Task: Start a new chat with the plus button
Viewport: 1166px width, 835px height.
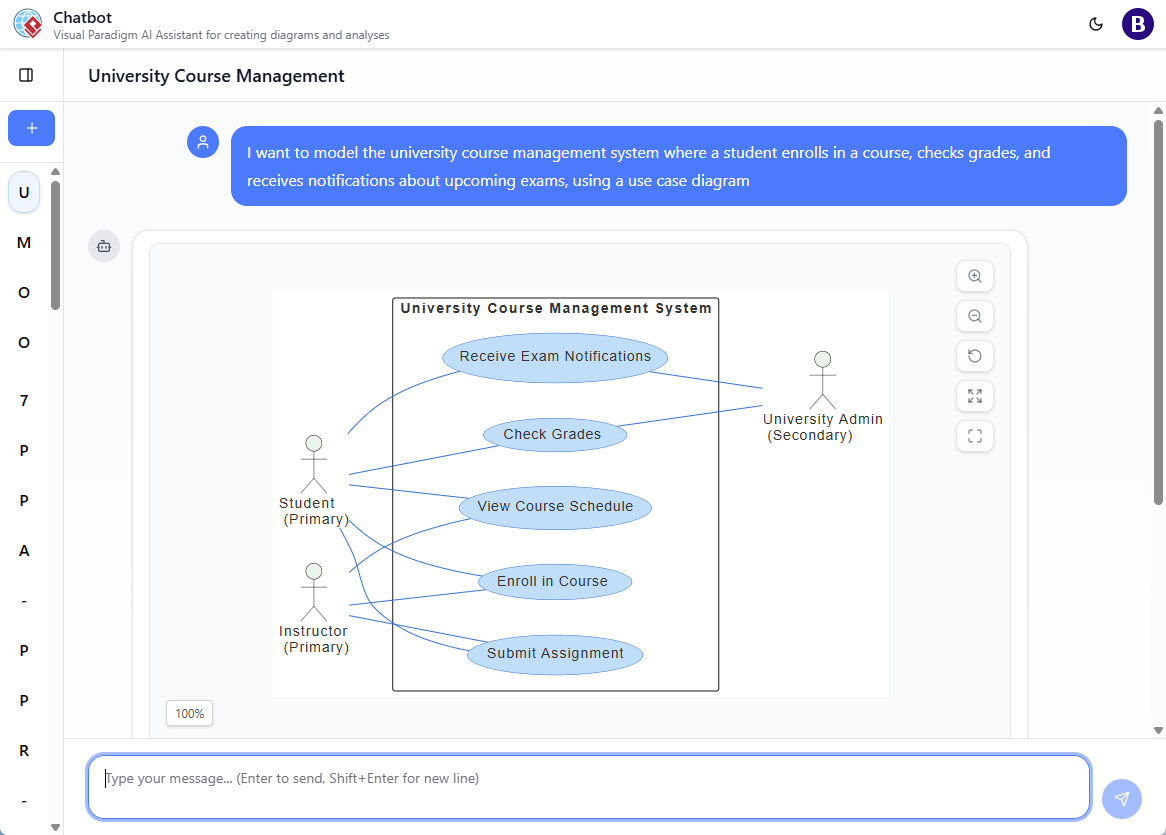Action: [x=31, y=128]
